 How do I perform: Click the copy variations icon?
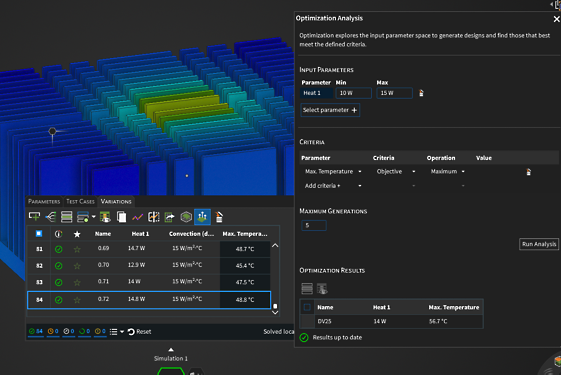click(x=122, y=216)
